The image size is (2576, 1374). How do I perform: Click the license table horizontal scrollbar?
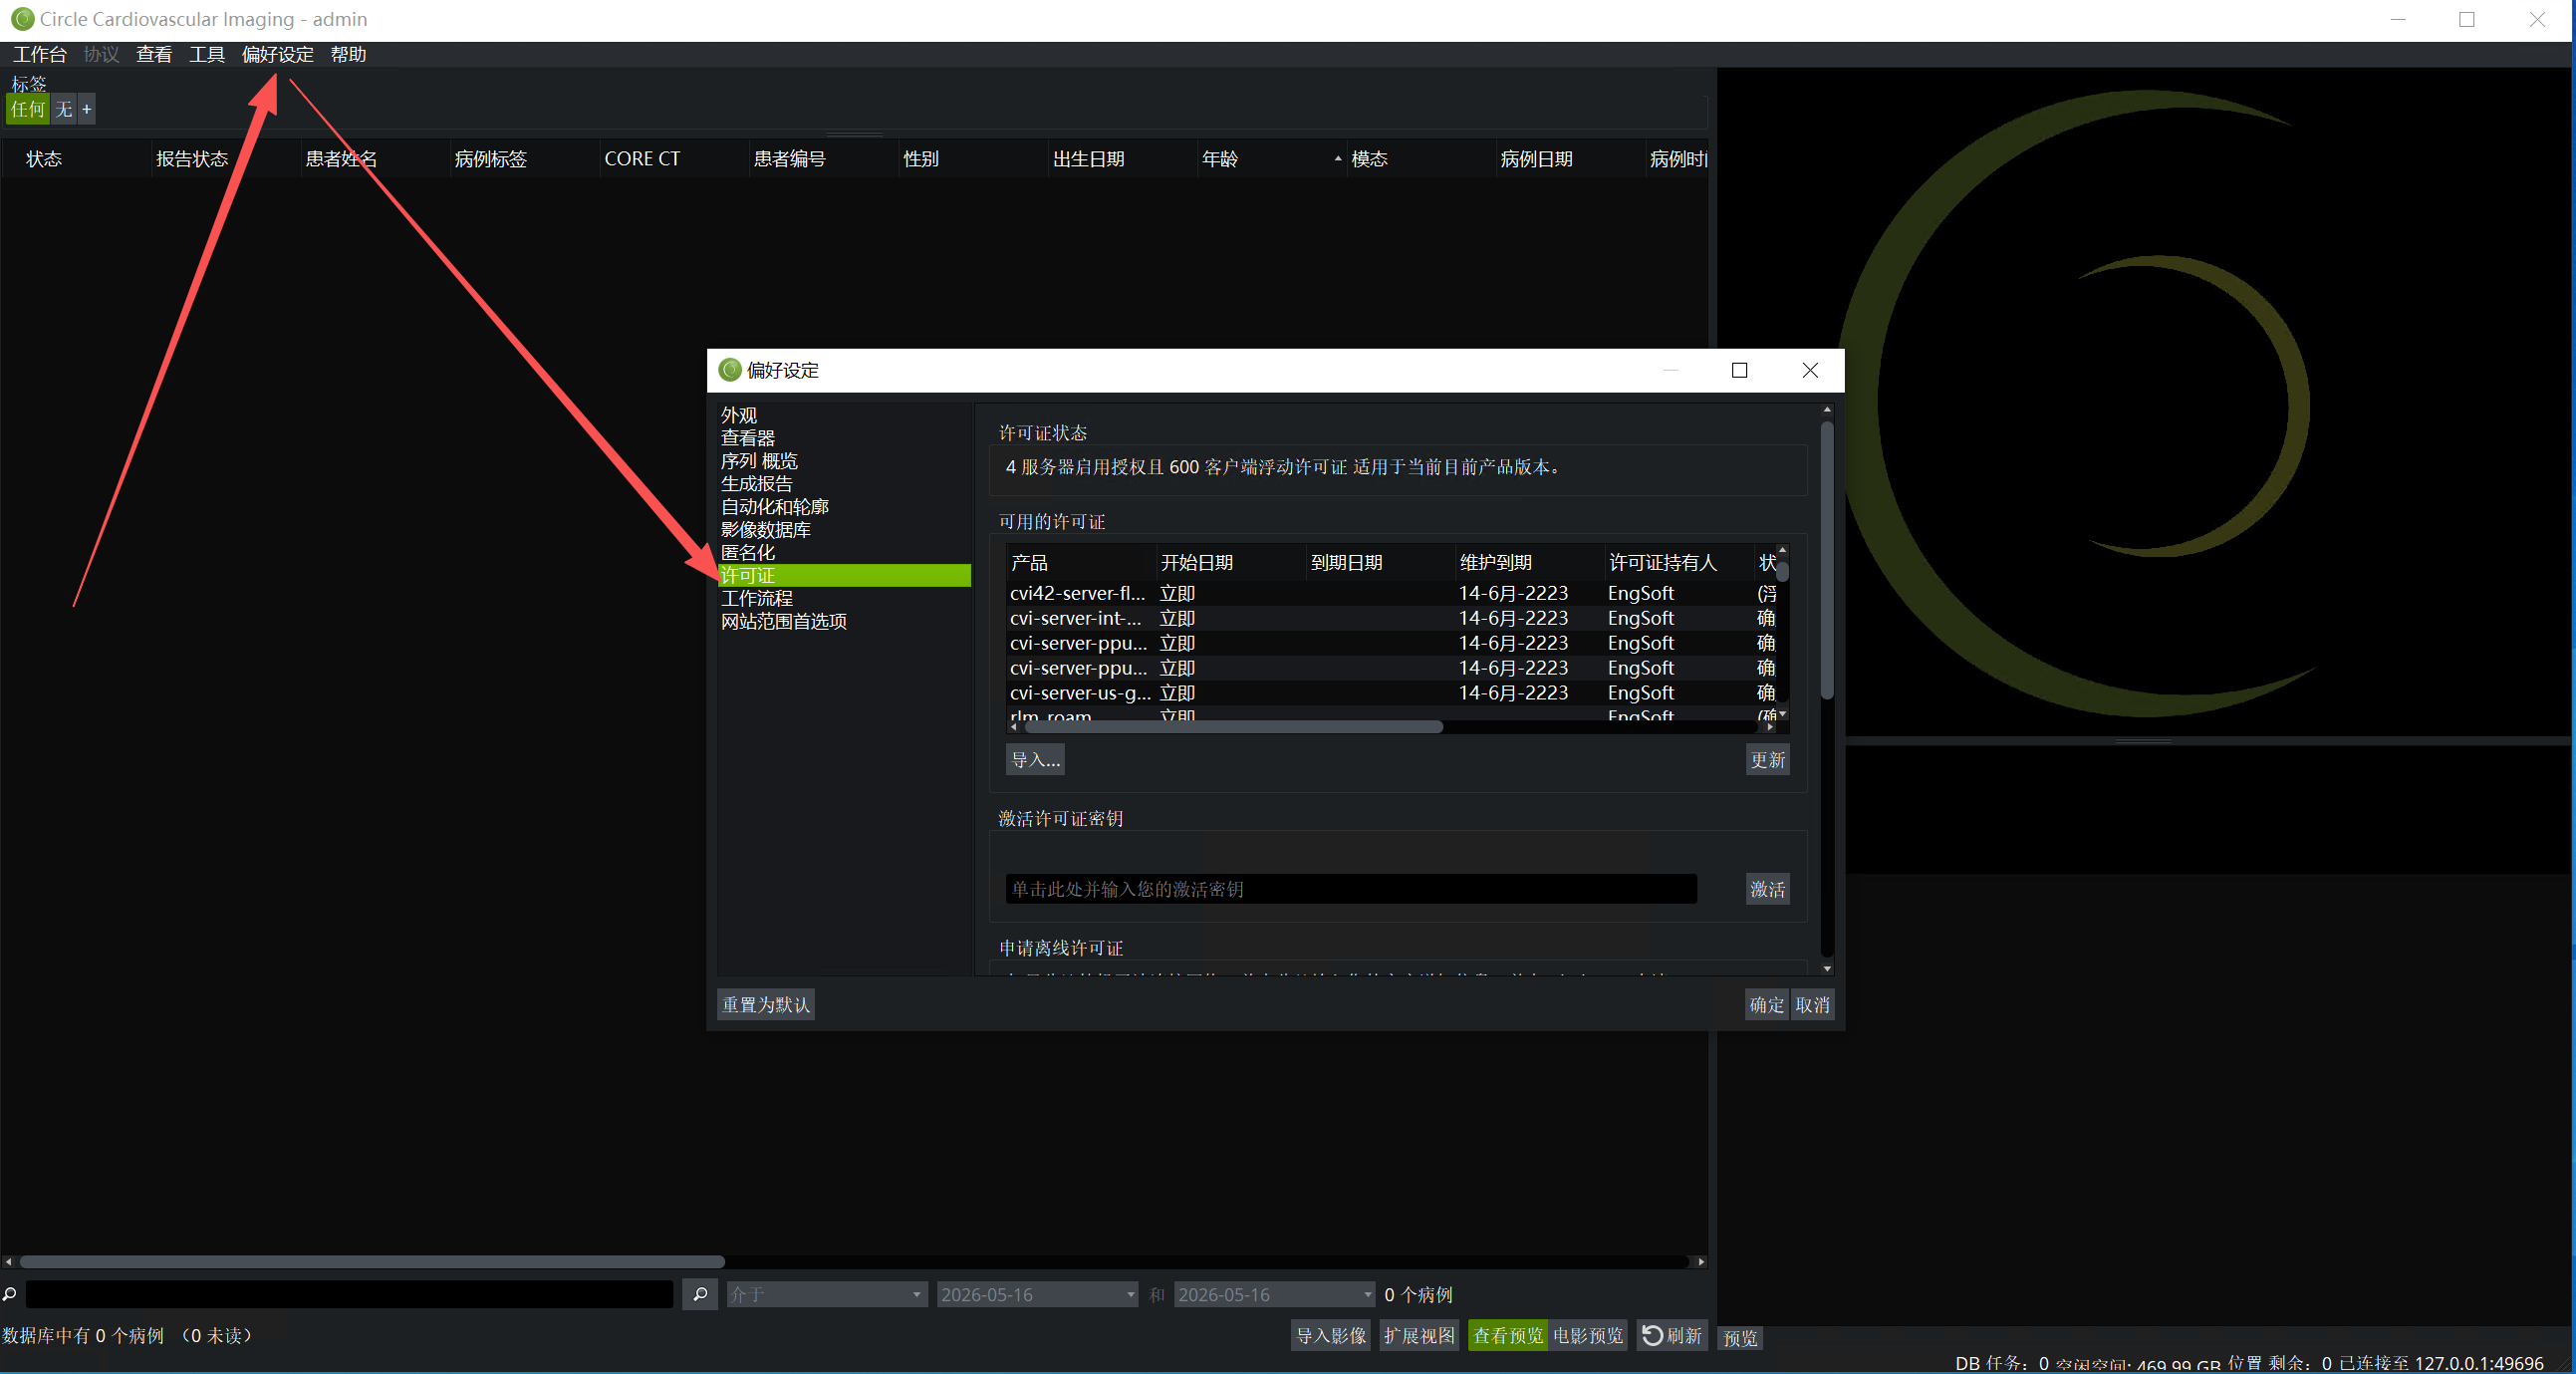1234,727
